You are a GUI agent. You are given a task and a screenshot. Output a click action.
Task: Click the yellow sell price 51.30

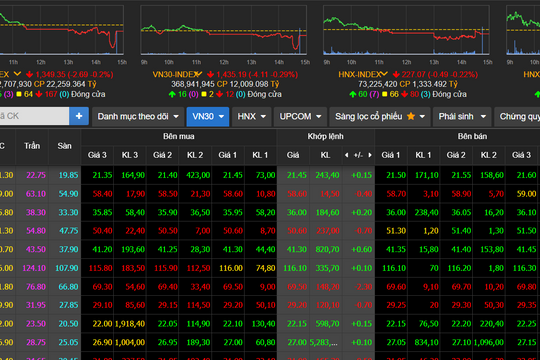point(396,231)
